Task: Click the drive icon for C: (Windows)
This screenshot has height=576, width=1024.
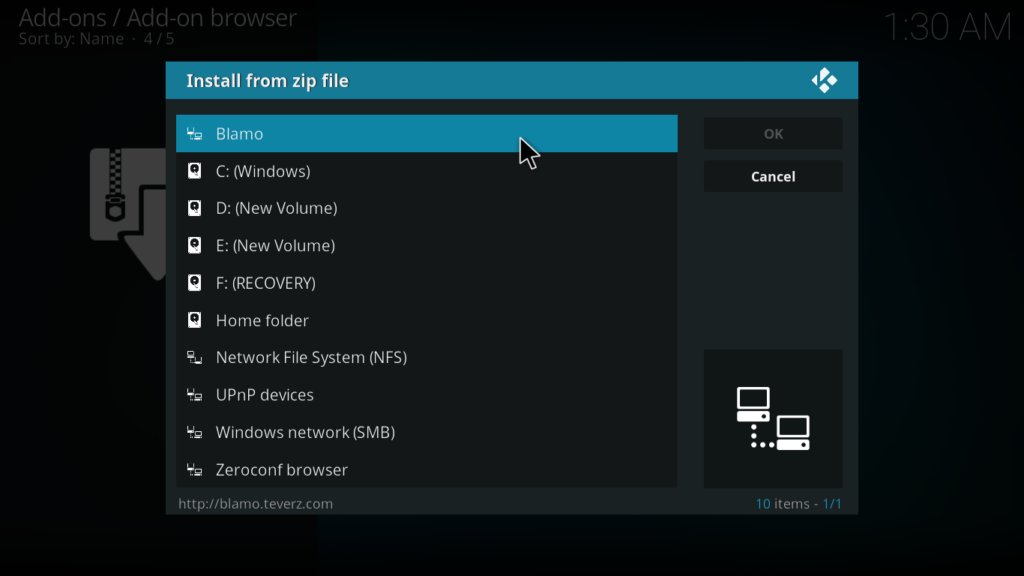Action: click(x=194, y=171)
